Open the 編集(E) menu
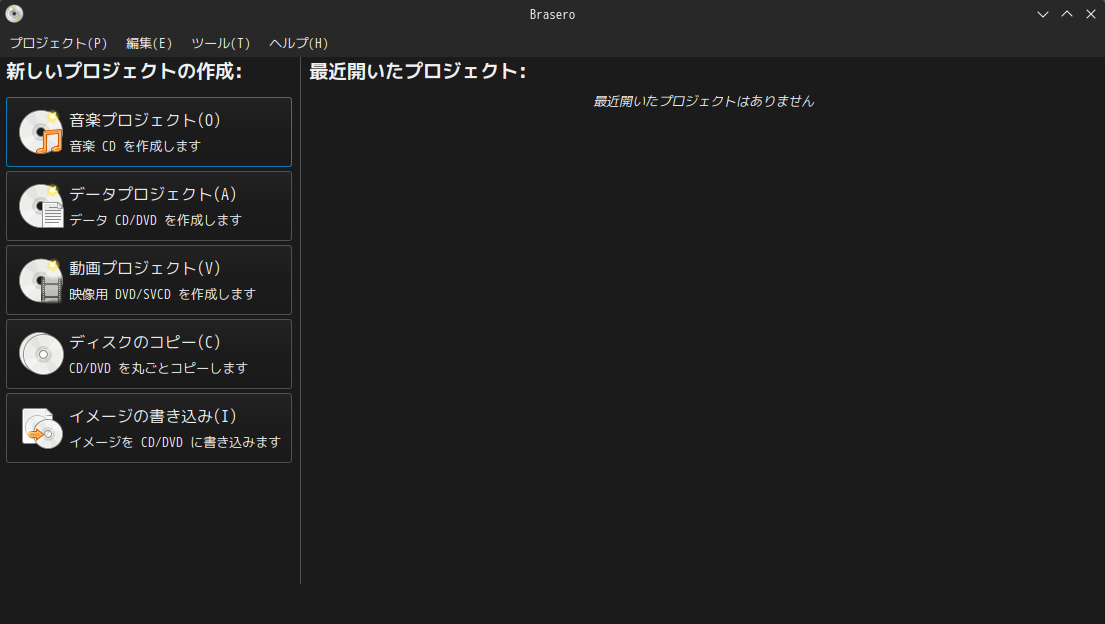Image resolution: width=1105 pixels, height=624 pixels. pos(149,43)
